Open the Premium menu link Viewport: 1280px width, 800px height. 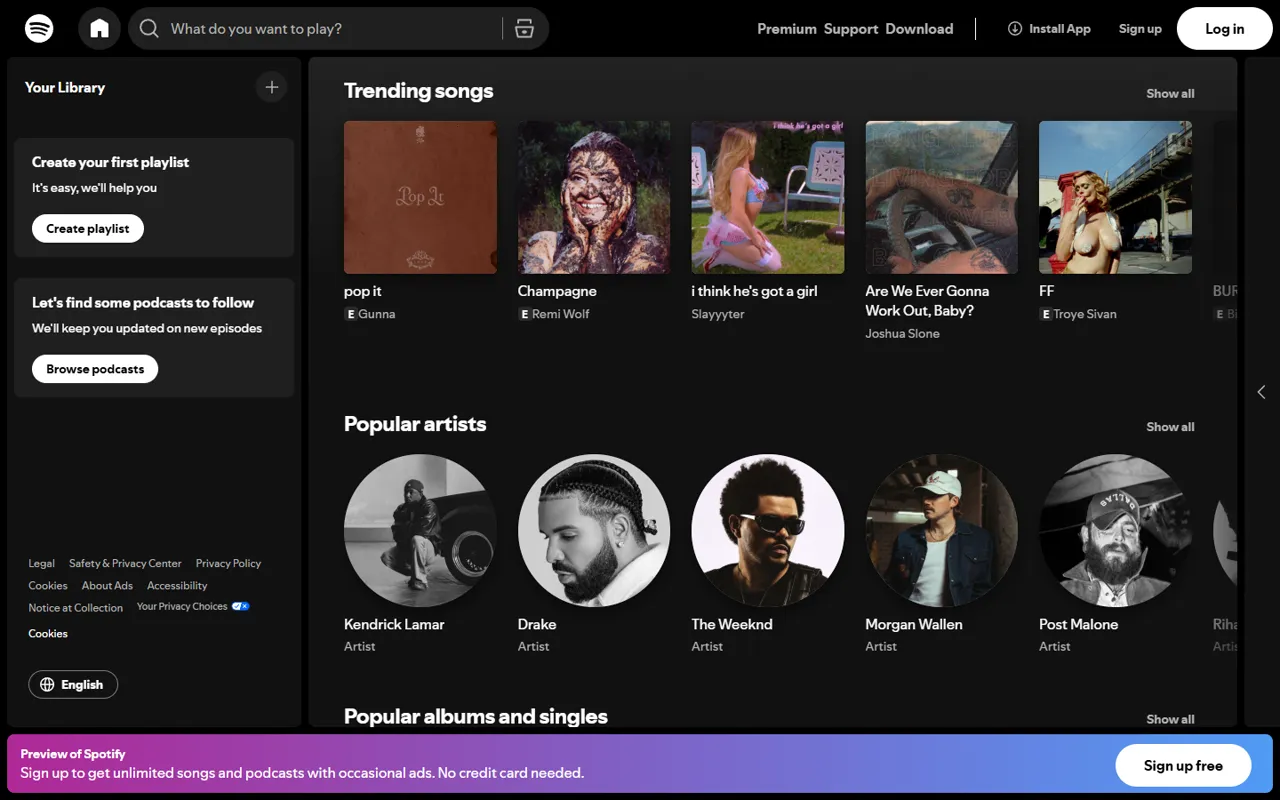click(x=787, y=29)
